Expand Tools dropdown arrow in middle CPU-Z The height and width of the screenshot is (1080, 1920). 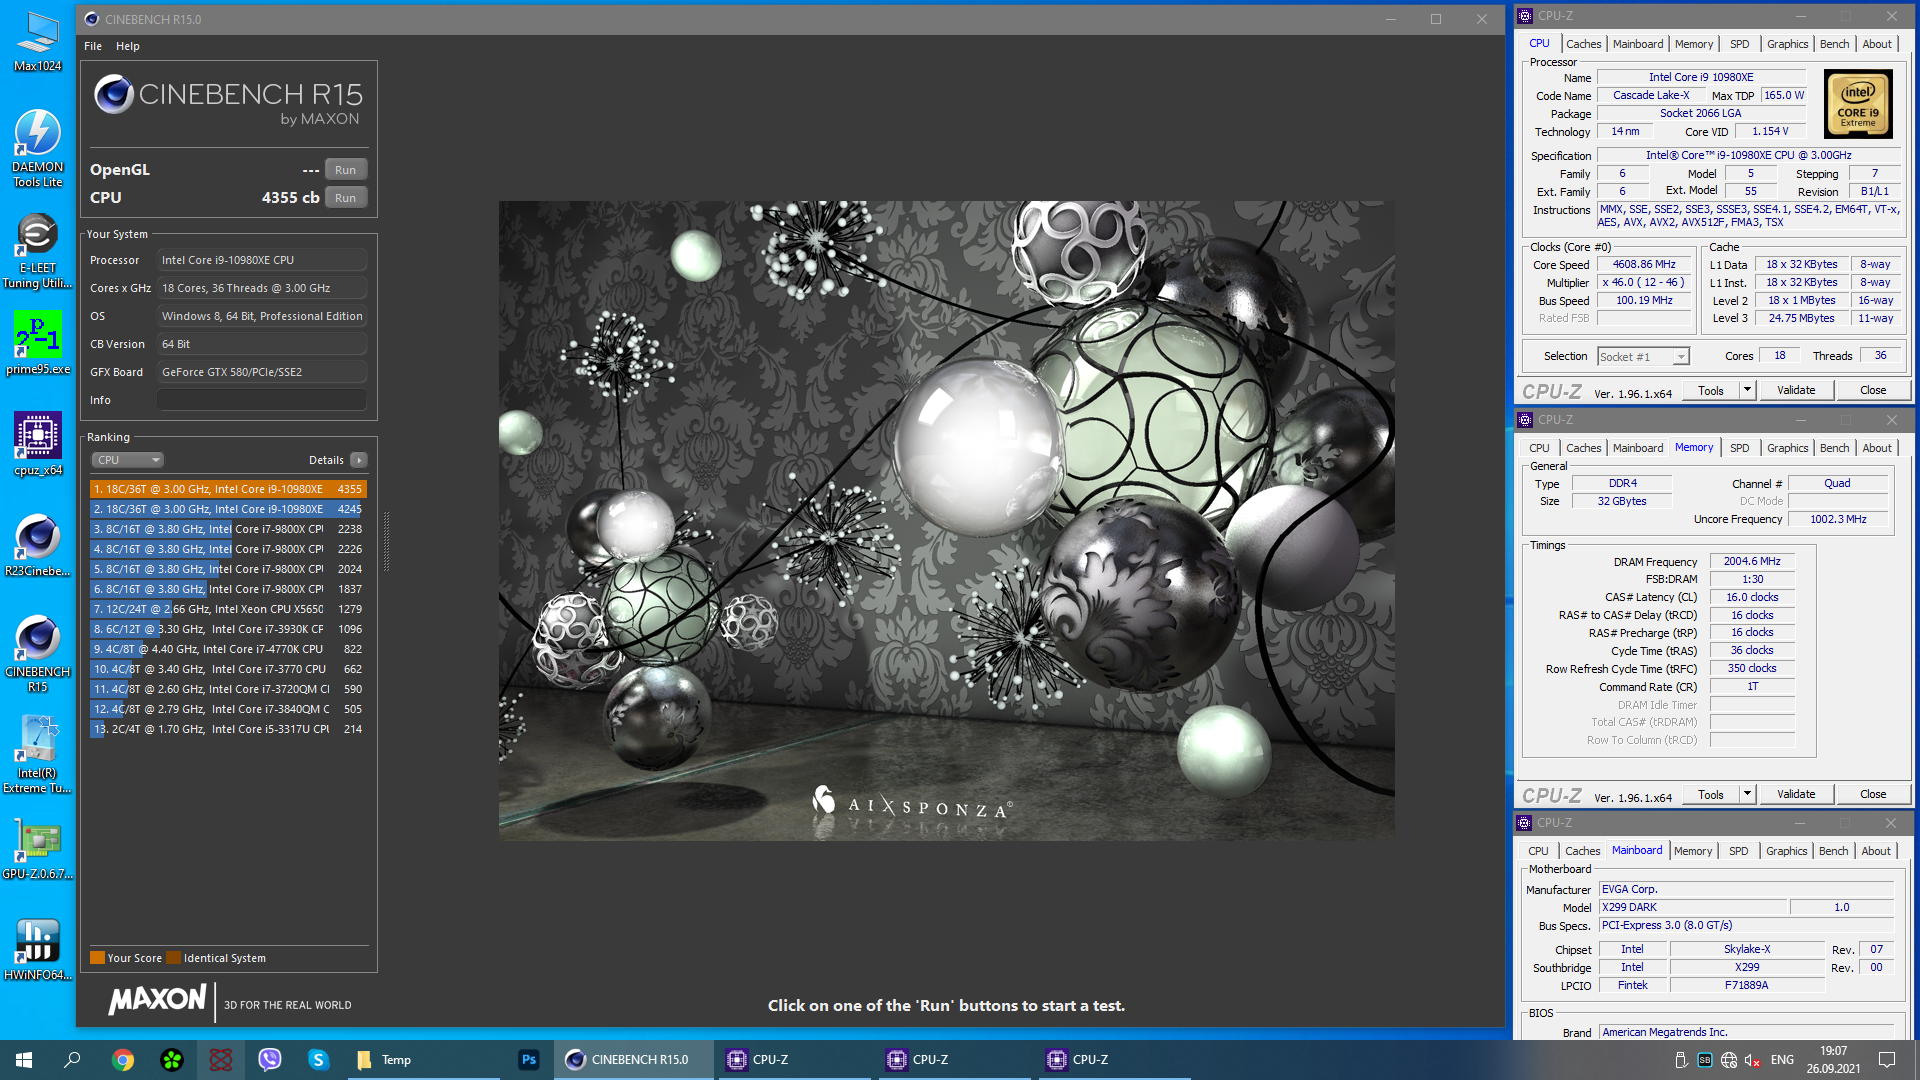[1747, 795]
